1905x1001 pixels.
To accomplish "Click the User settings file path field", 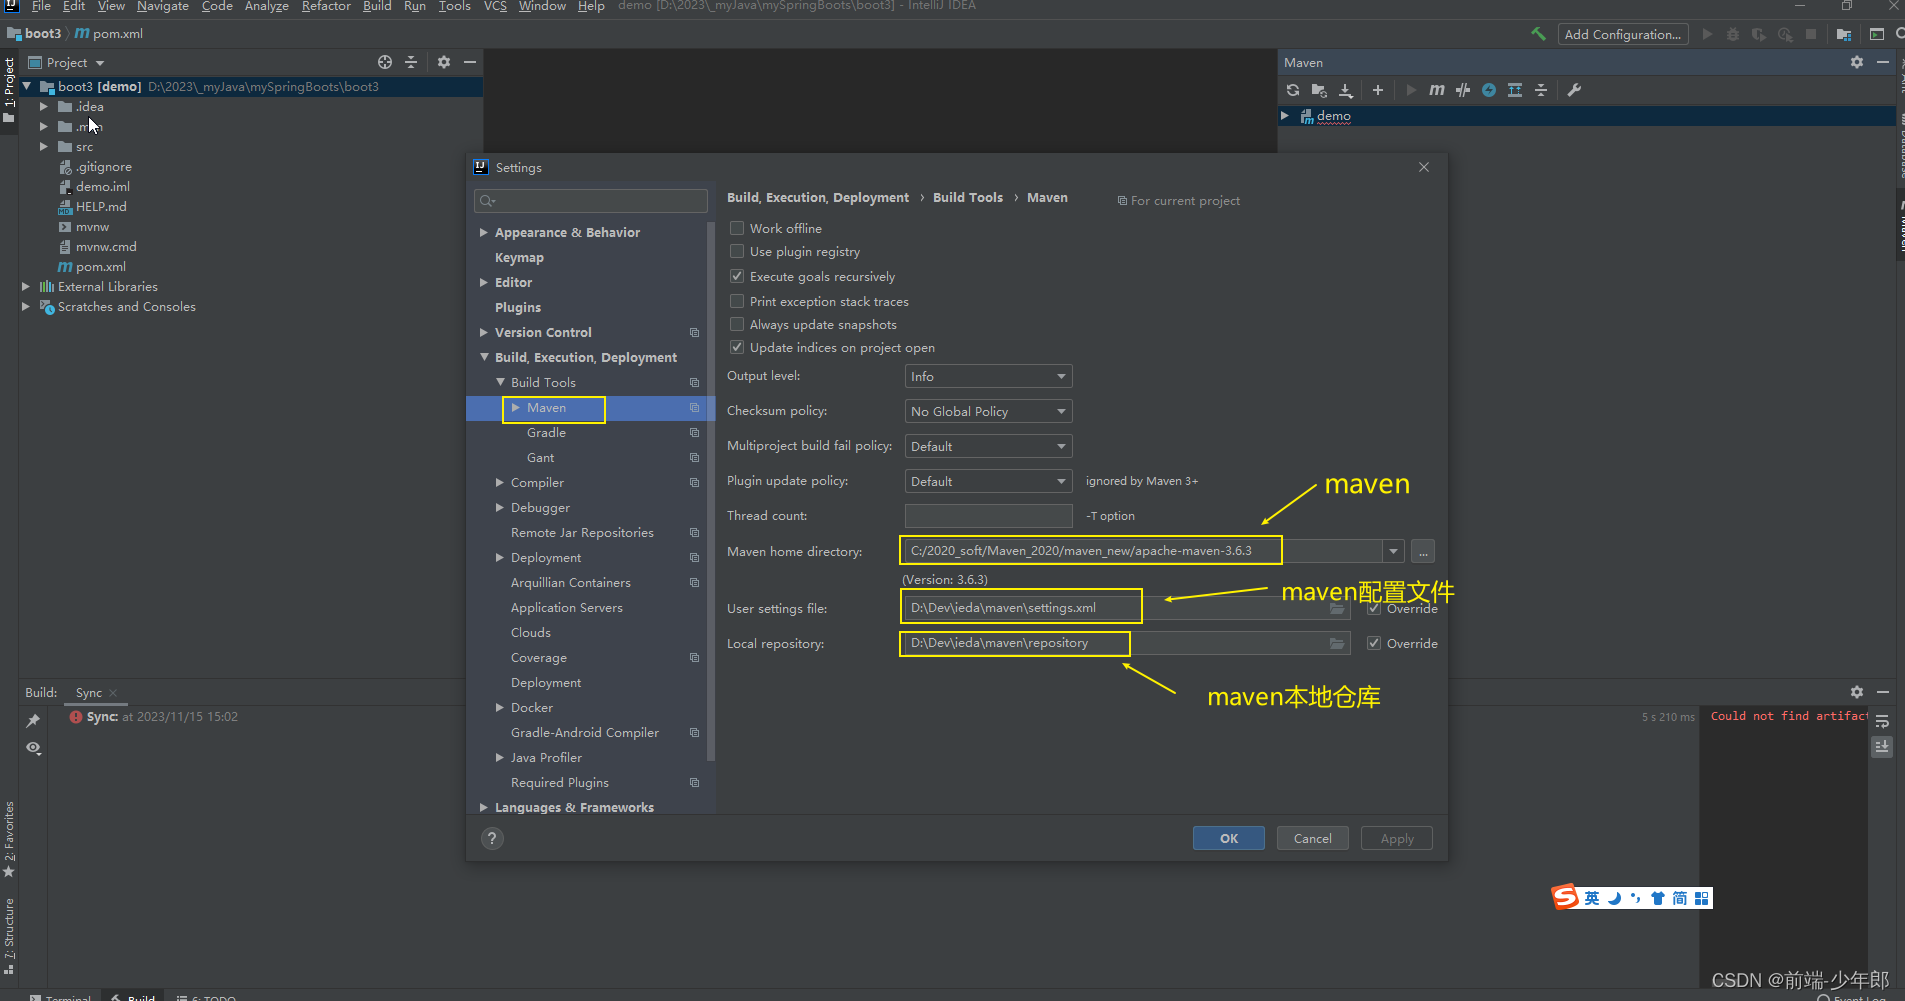I will point(1126,608).
